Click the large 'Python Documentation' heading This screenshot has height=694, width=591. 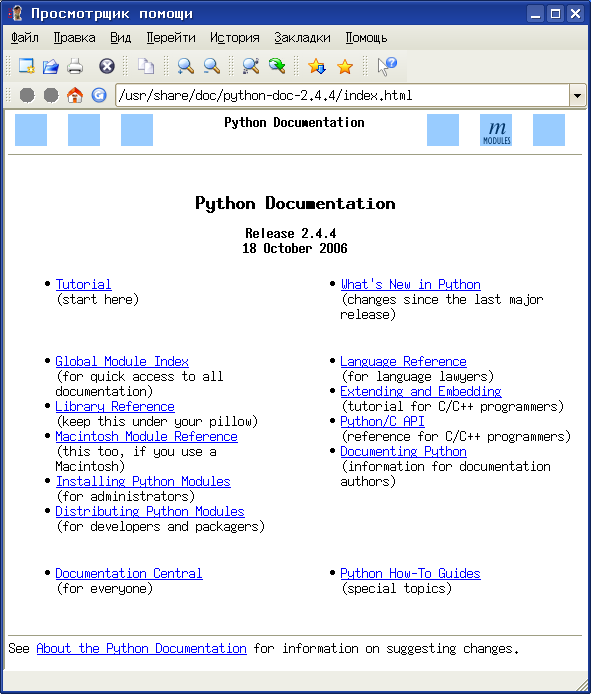(x=295, y=204)
